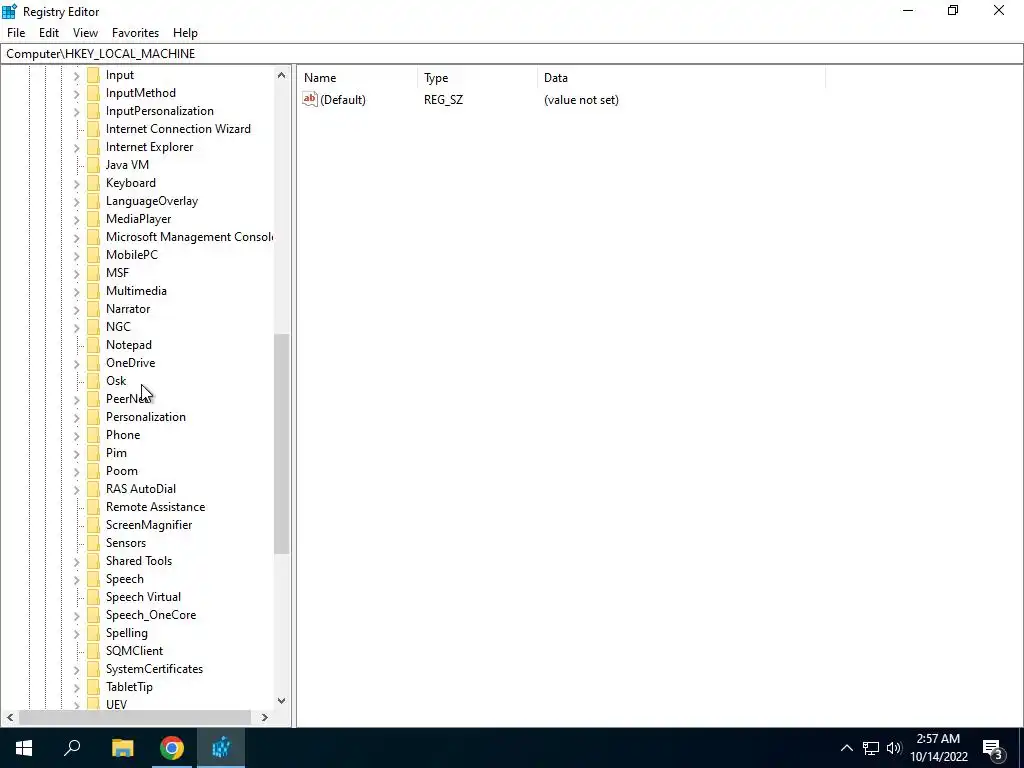Select the ScreenMagnifier key
This screenshot has height=768, width=1024.
pyautogui.click(x=149, y=525)
